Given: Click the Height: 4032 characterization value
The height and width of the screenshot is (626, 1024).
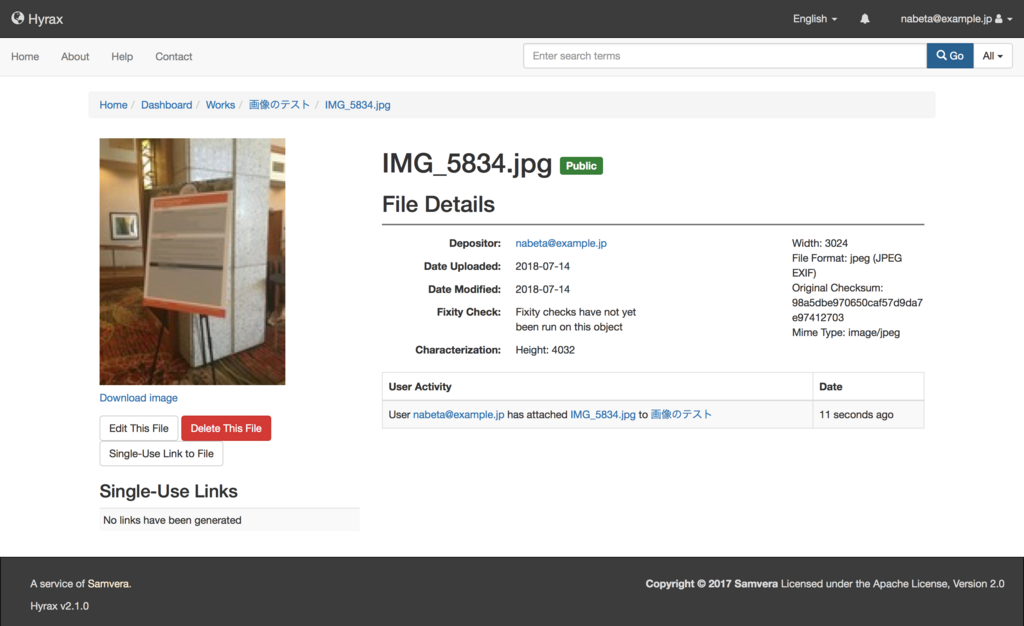Looking at the screenshot, I should pos(545,351).
